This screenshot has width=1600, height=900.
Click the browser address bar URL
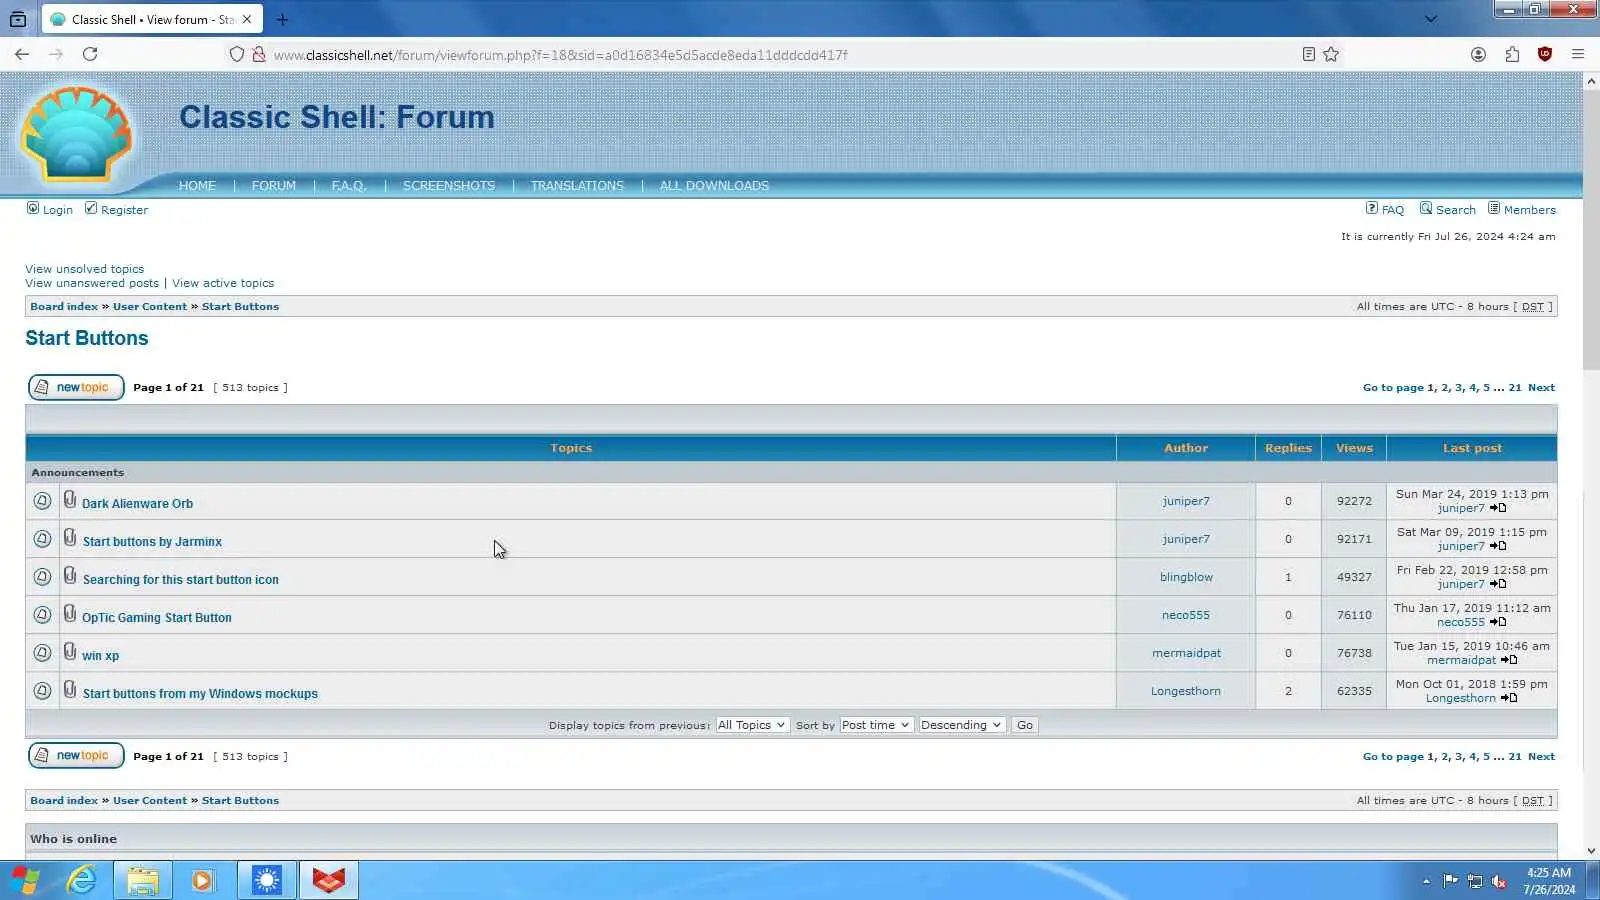coord(560,55)
